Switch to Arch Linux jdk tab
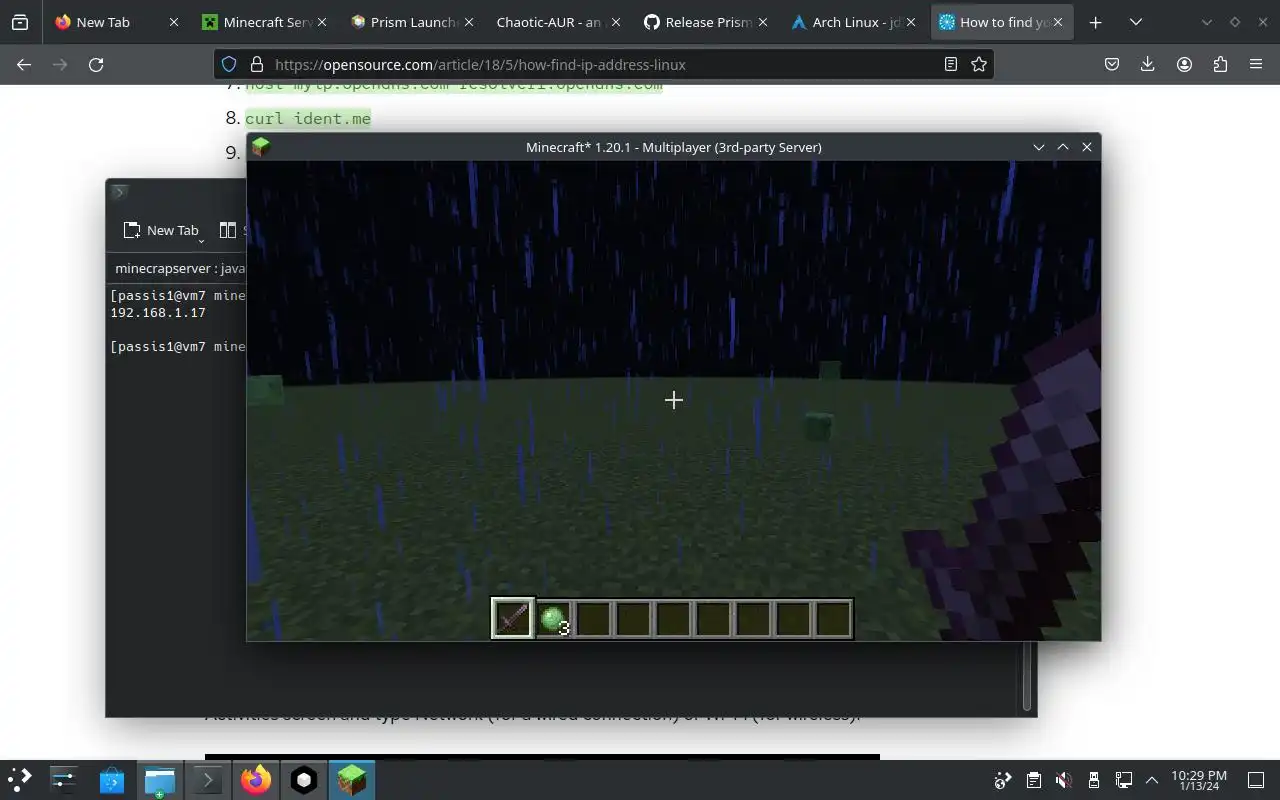Screen dimensions: 1280x800 [x=851, y=22]
